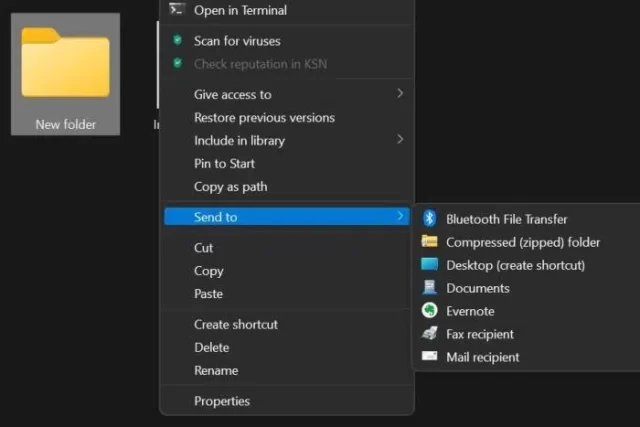This screenshot has height=427, width=640.
Task: Select Rename in the context menu
Action: tap(216, 370)
